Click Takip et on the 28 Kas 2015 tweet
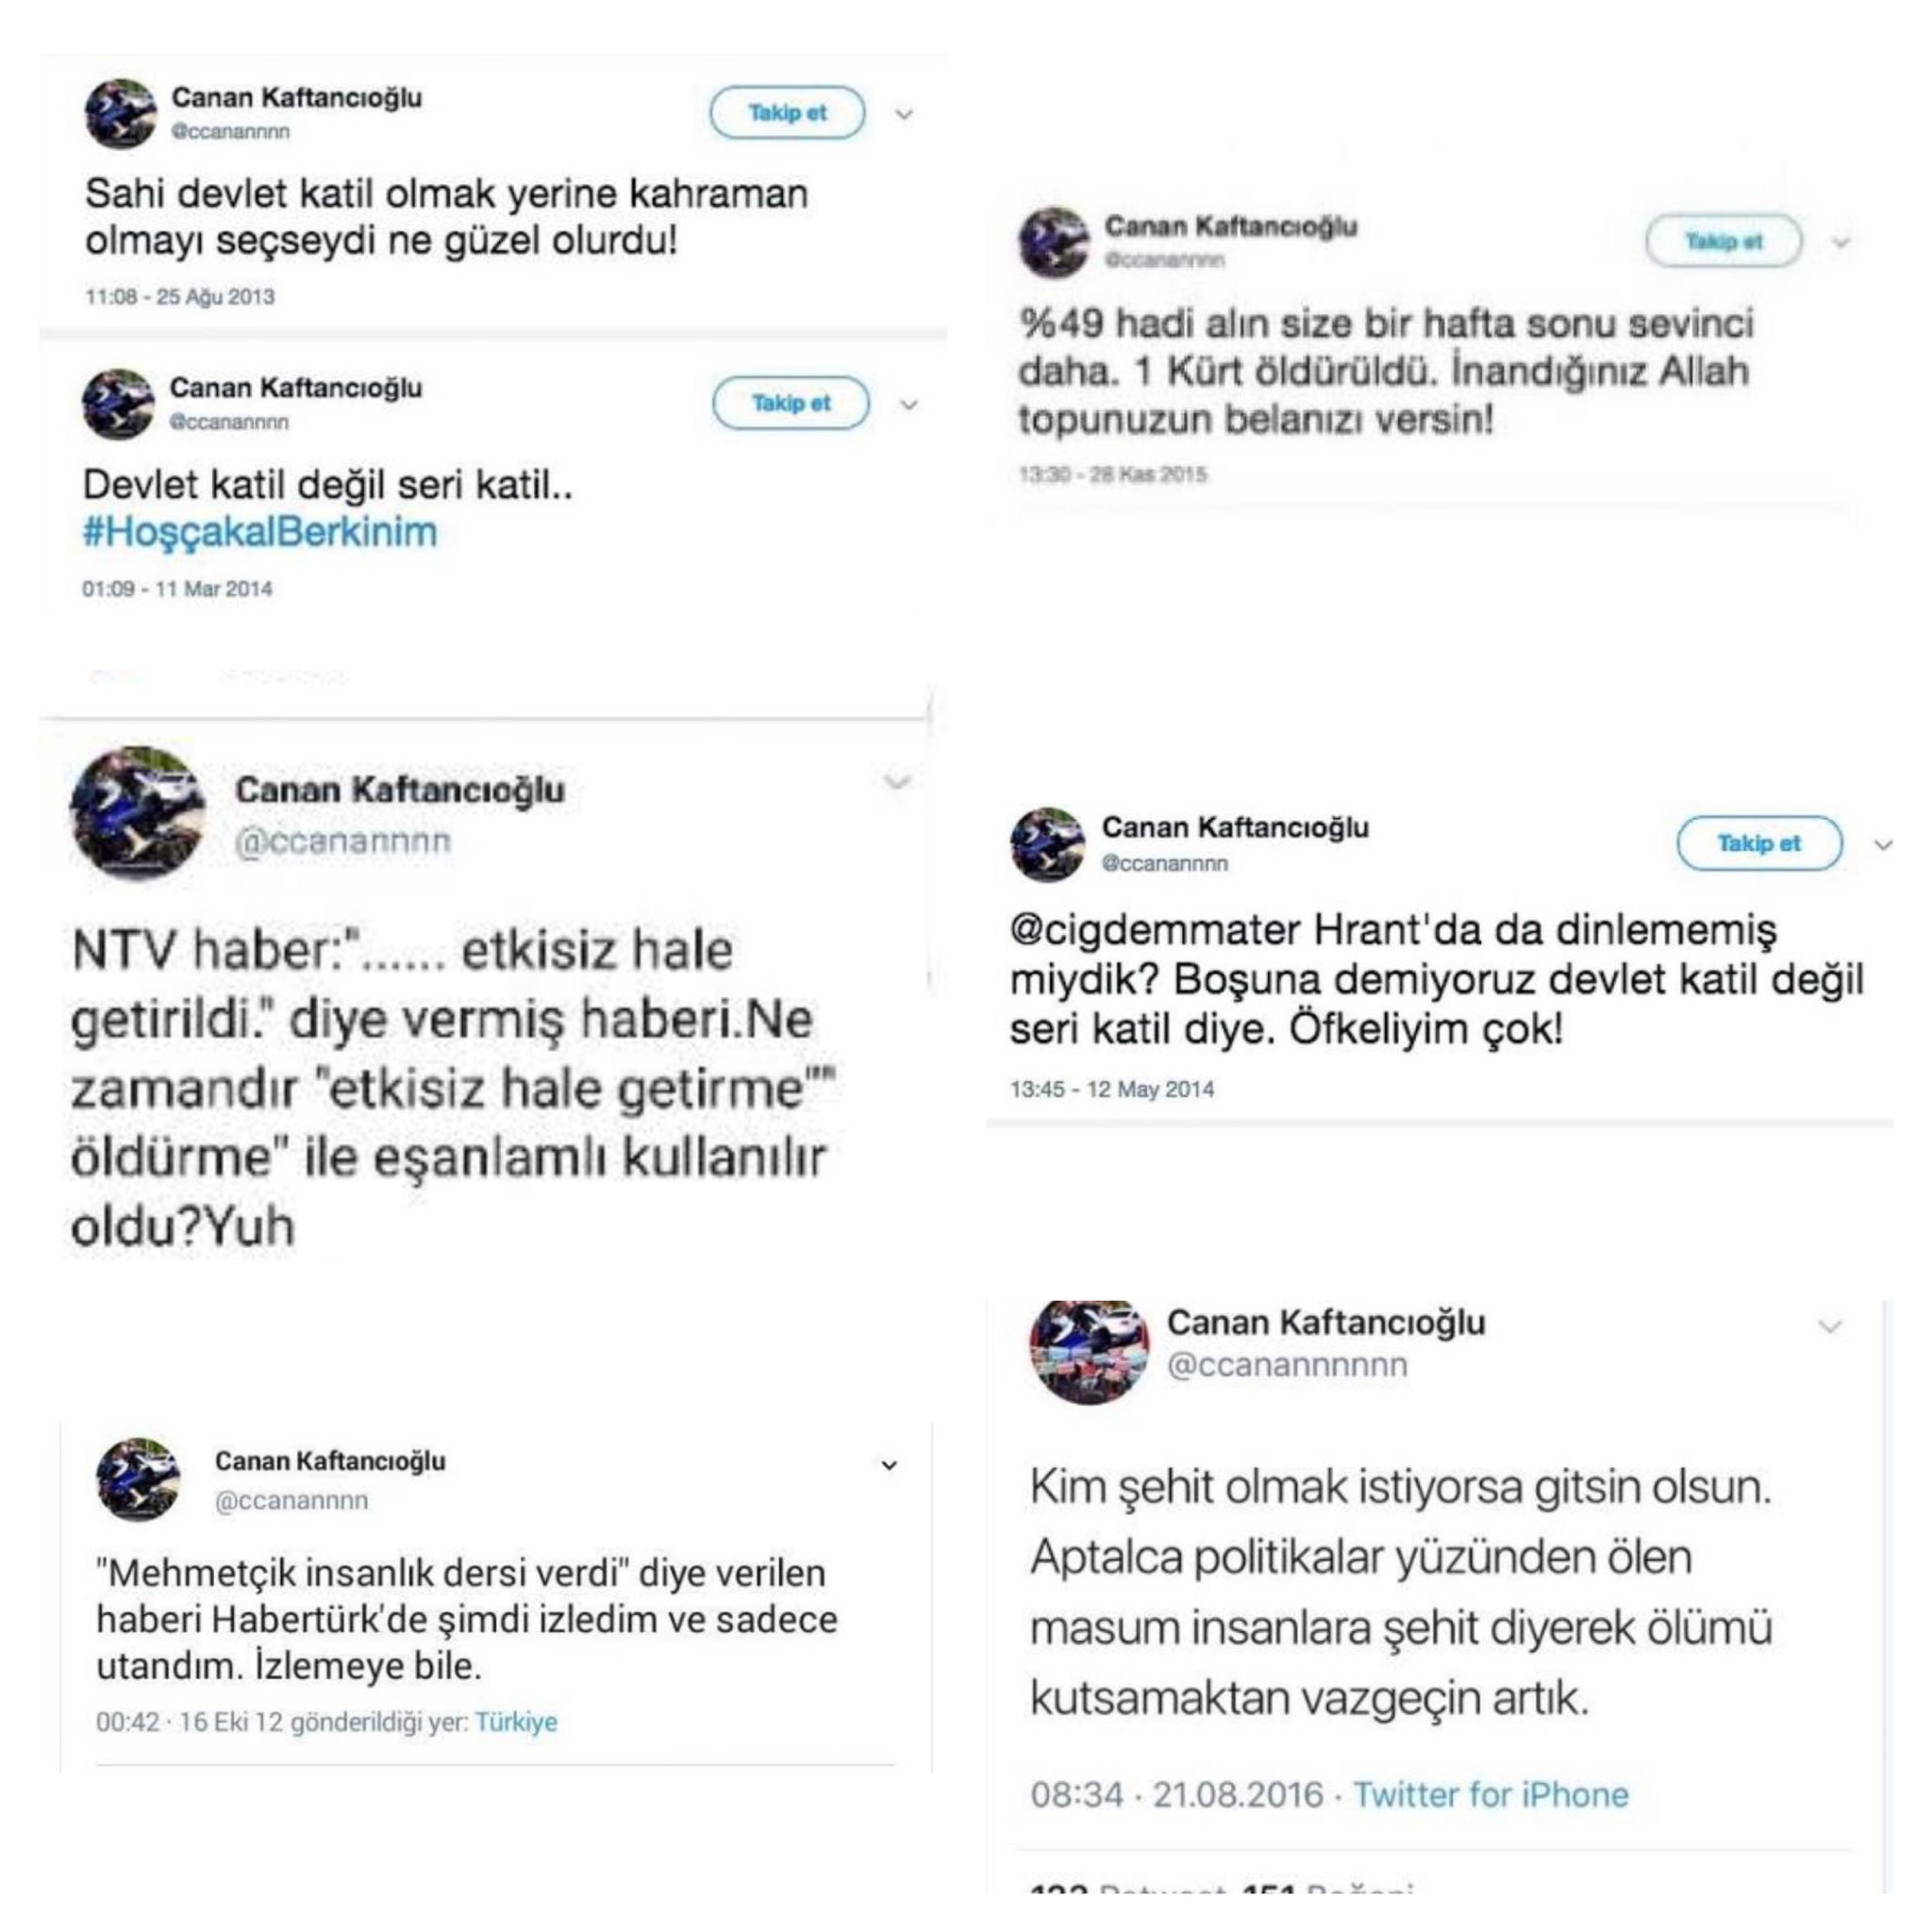The image size is (1932, 1932). click(x=1724, y=241)
